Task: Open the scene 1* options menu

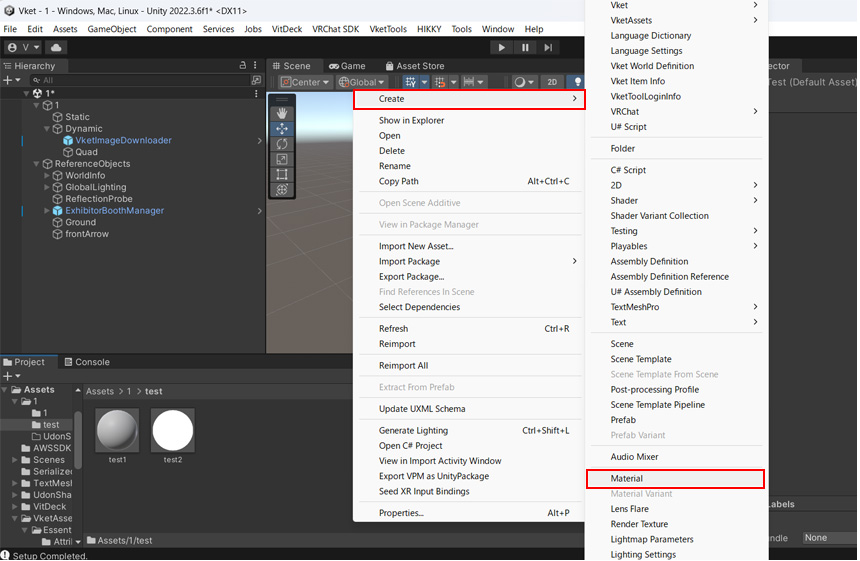Action: [x=256, y=93]
